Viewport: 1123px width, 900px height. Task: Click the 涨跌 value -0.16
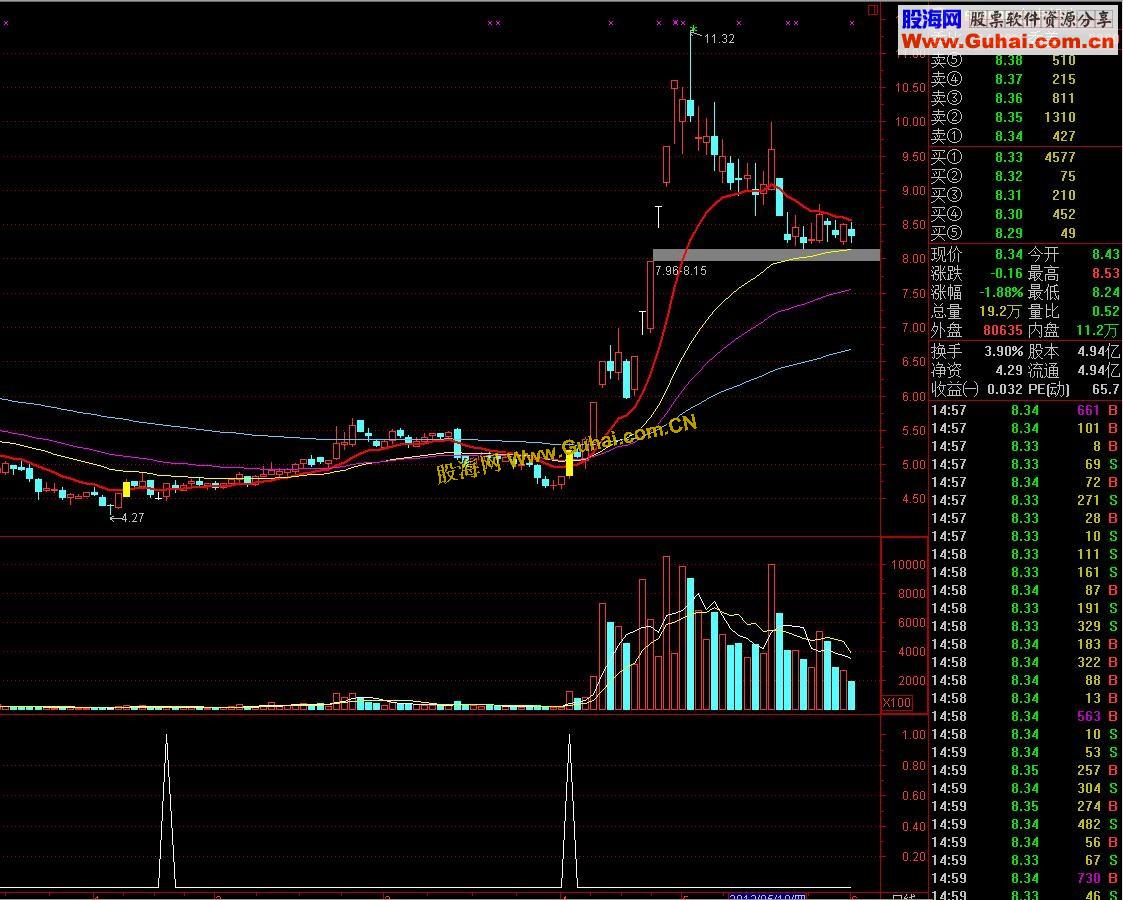(x=1008, y=274)
